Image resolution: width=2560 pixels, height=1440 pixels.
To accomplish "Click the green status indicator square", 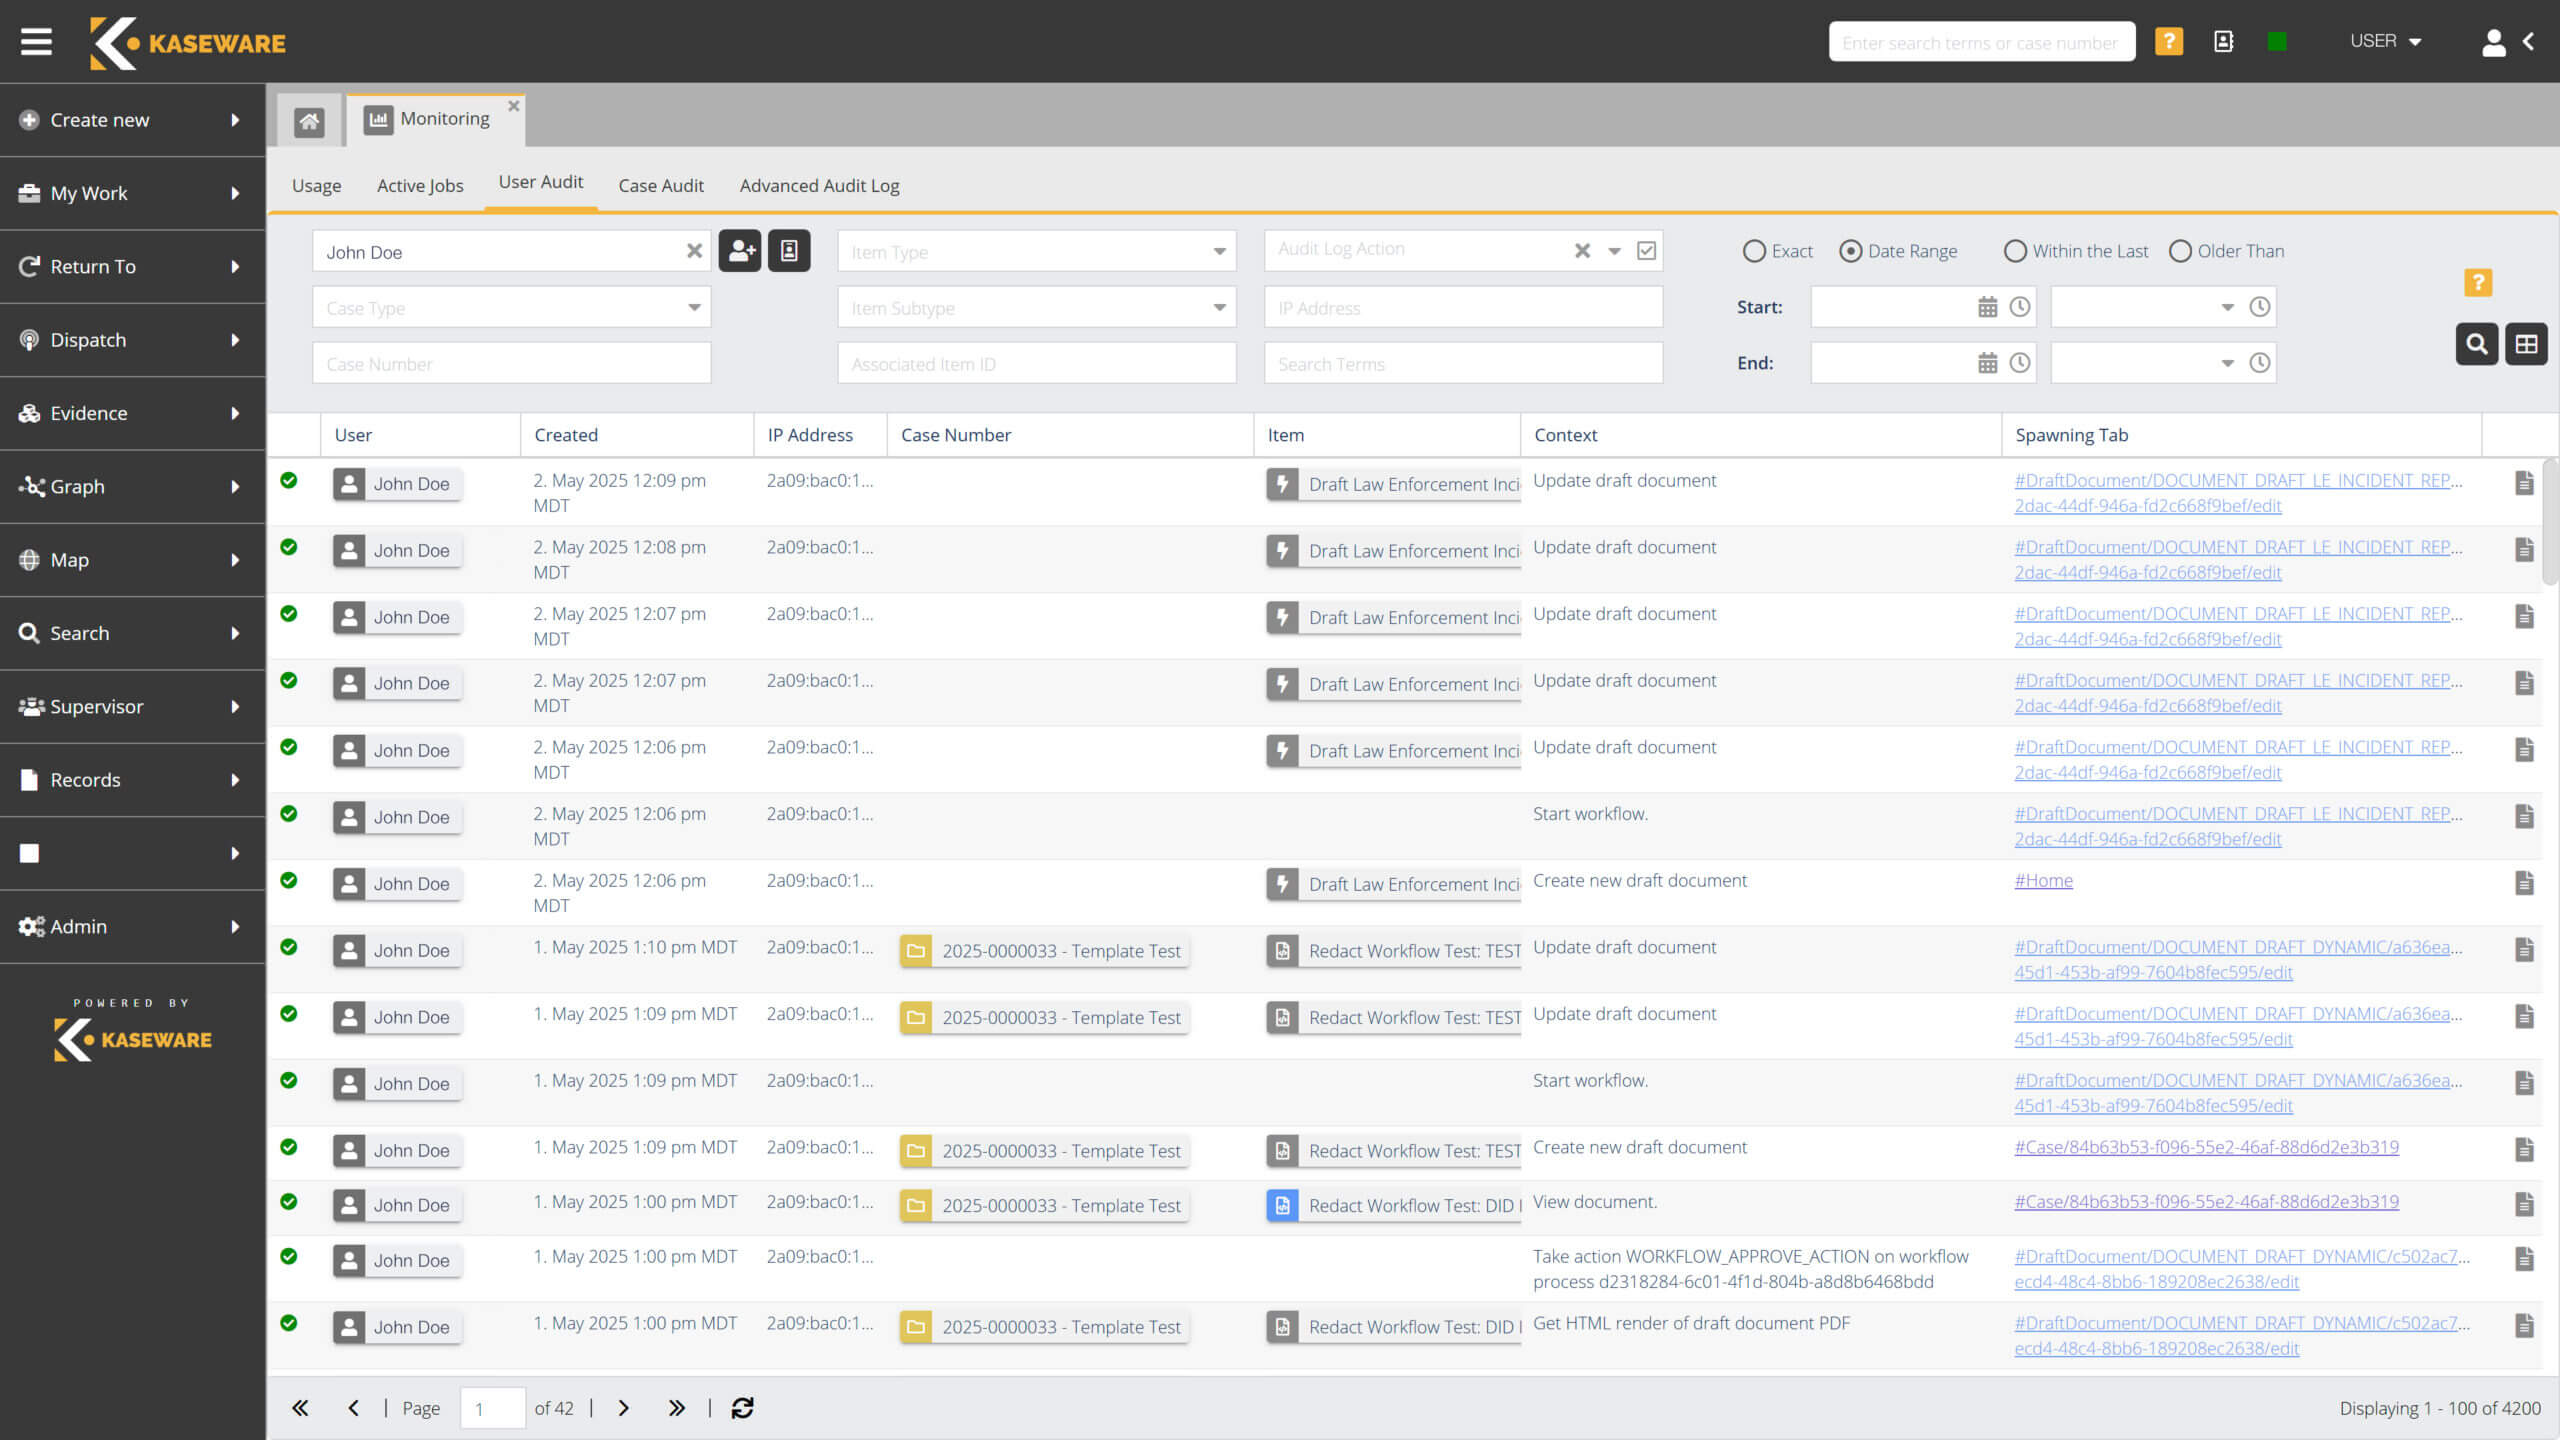I will coord(2277,41).
